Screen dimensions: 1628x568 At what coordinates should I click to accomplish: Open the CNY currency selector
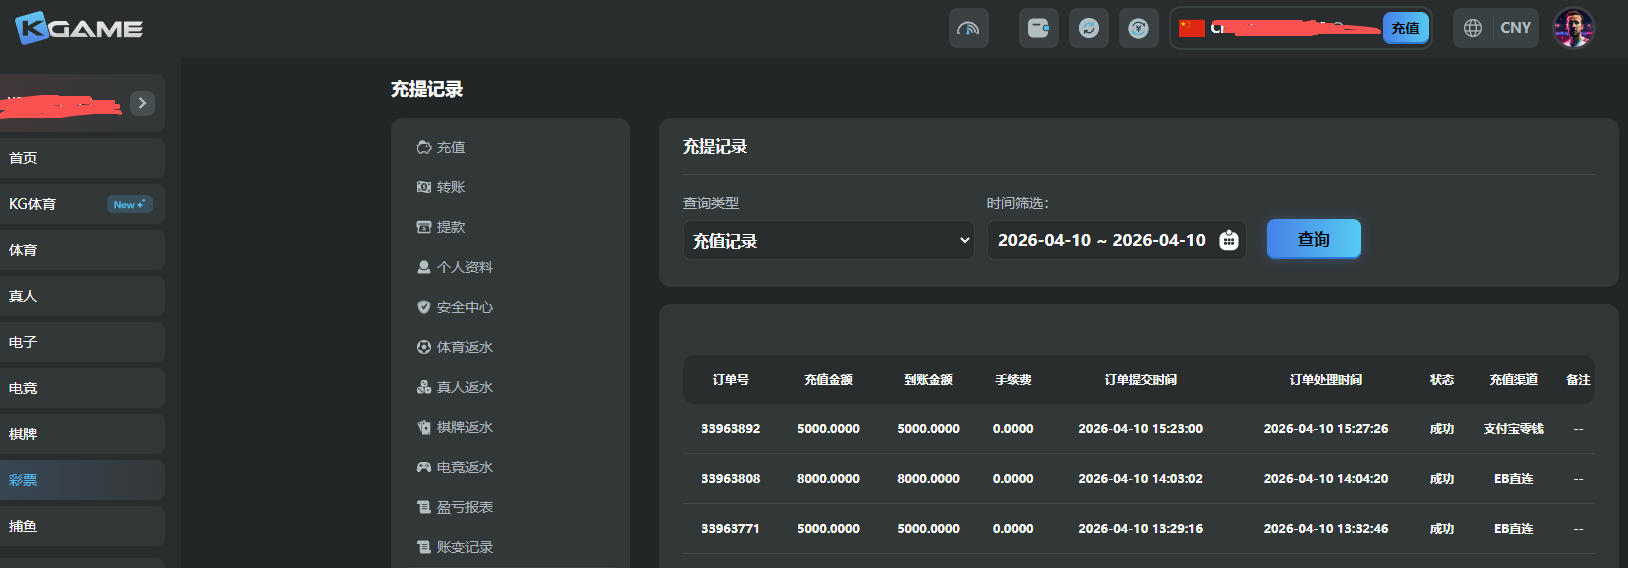[x=1515, y=28]
